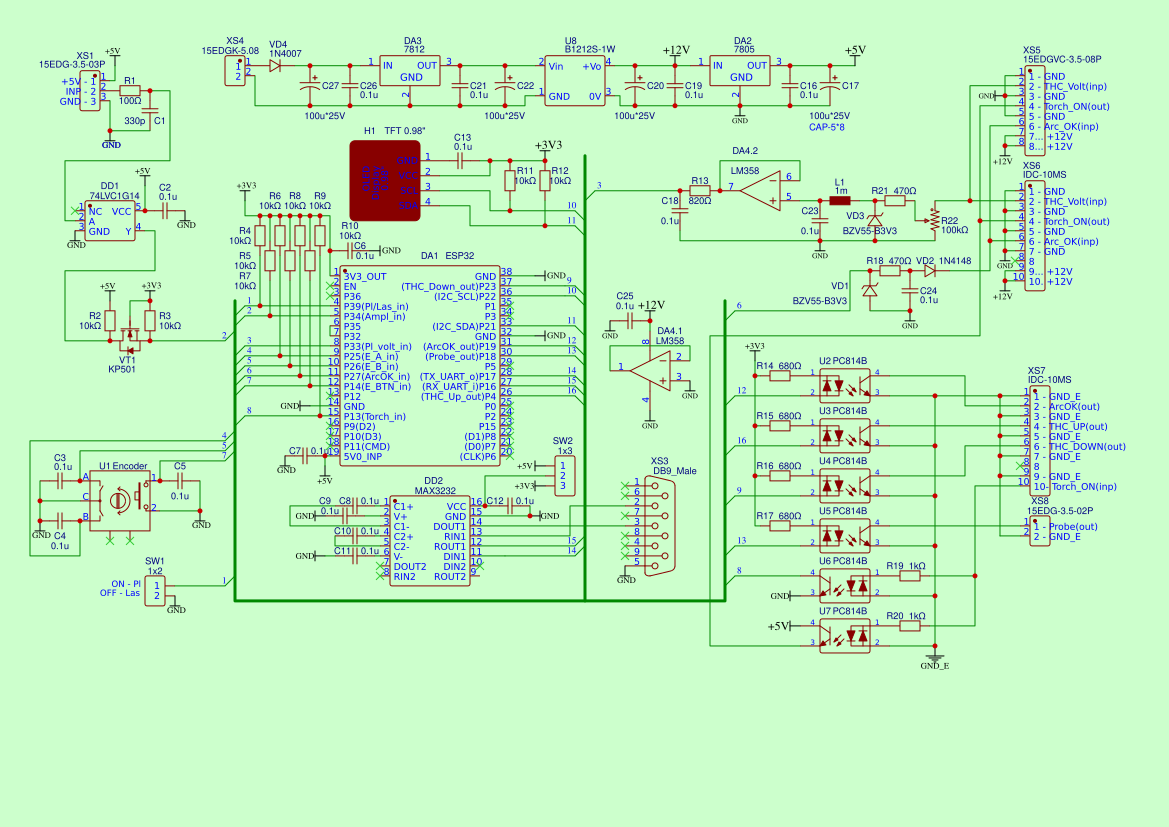Select the VD2 1N4148 diode symbol
This screenshot has height=827, width=1169.
coord(930,271)
